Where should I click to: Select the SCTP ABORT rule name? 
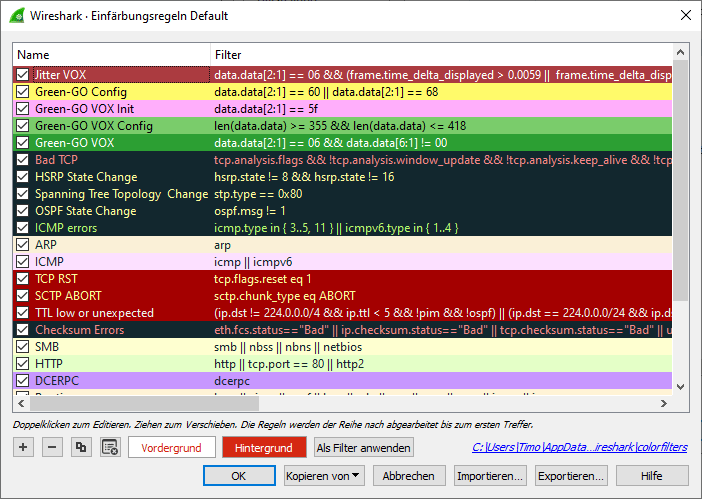tap(68, 296)
